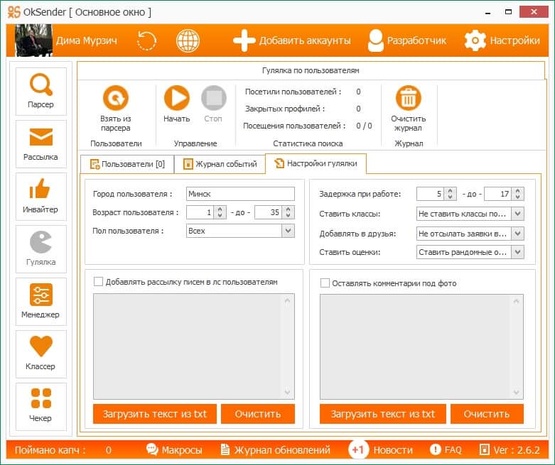Click the comments text area scrollbar

[516, 347]
